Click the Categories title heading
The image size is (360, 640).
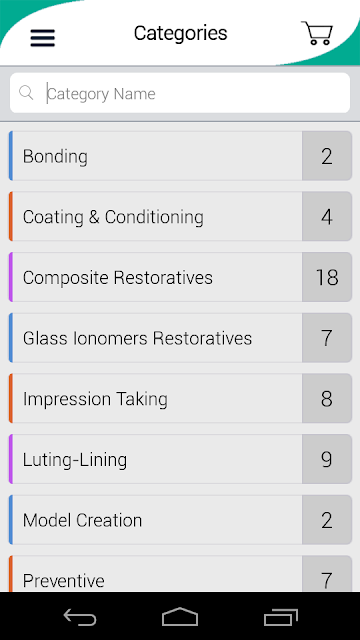click(180, 33)
